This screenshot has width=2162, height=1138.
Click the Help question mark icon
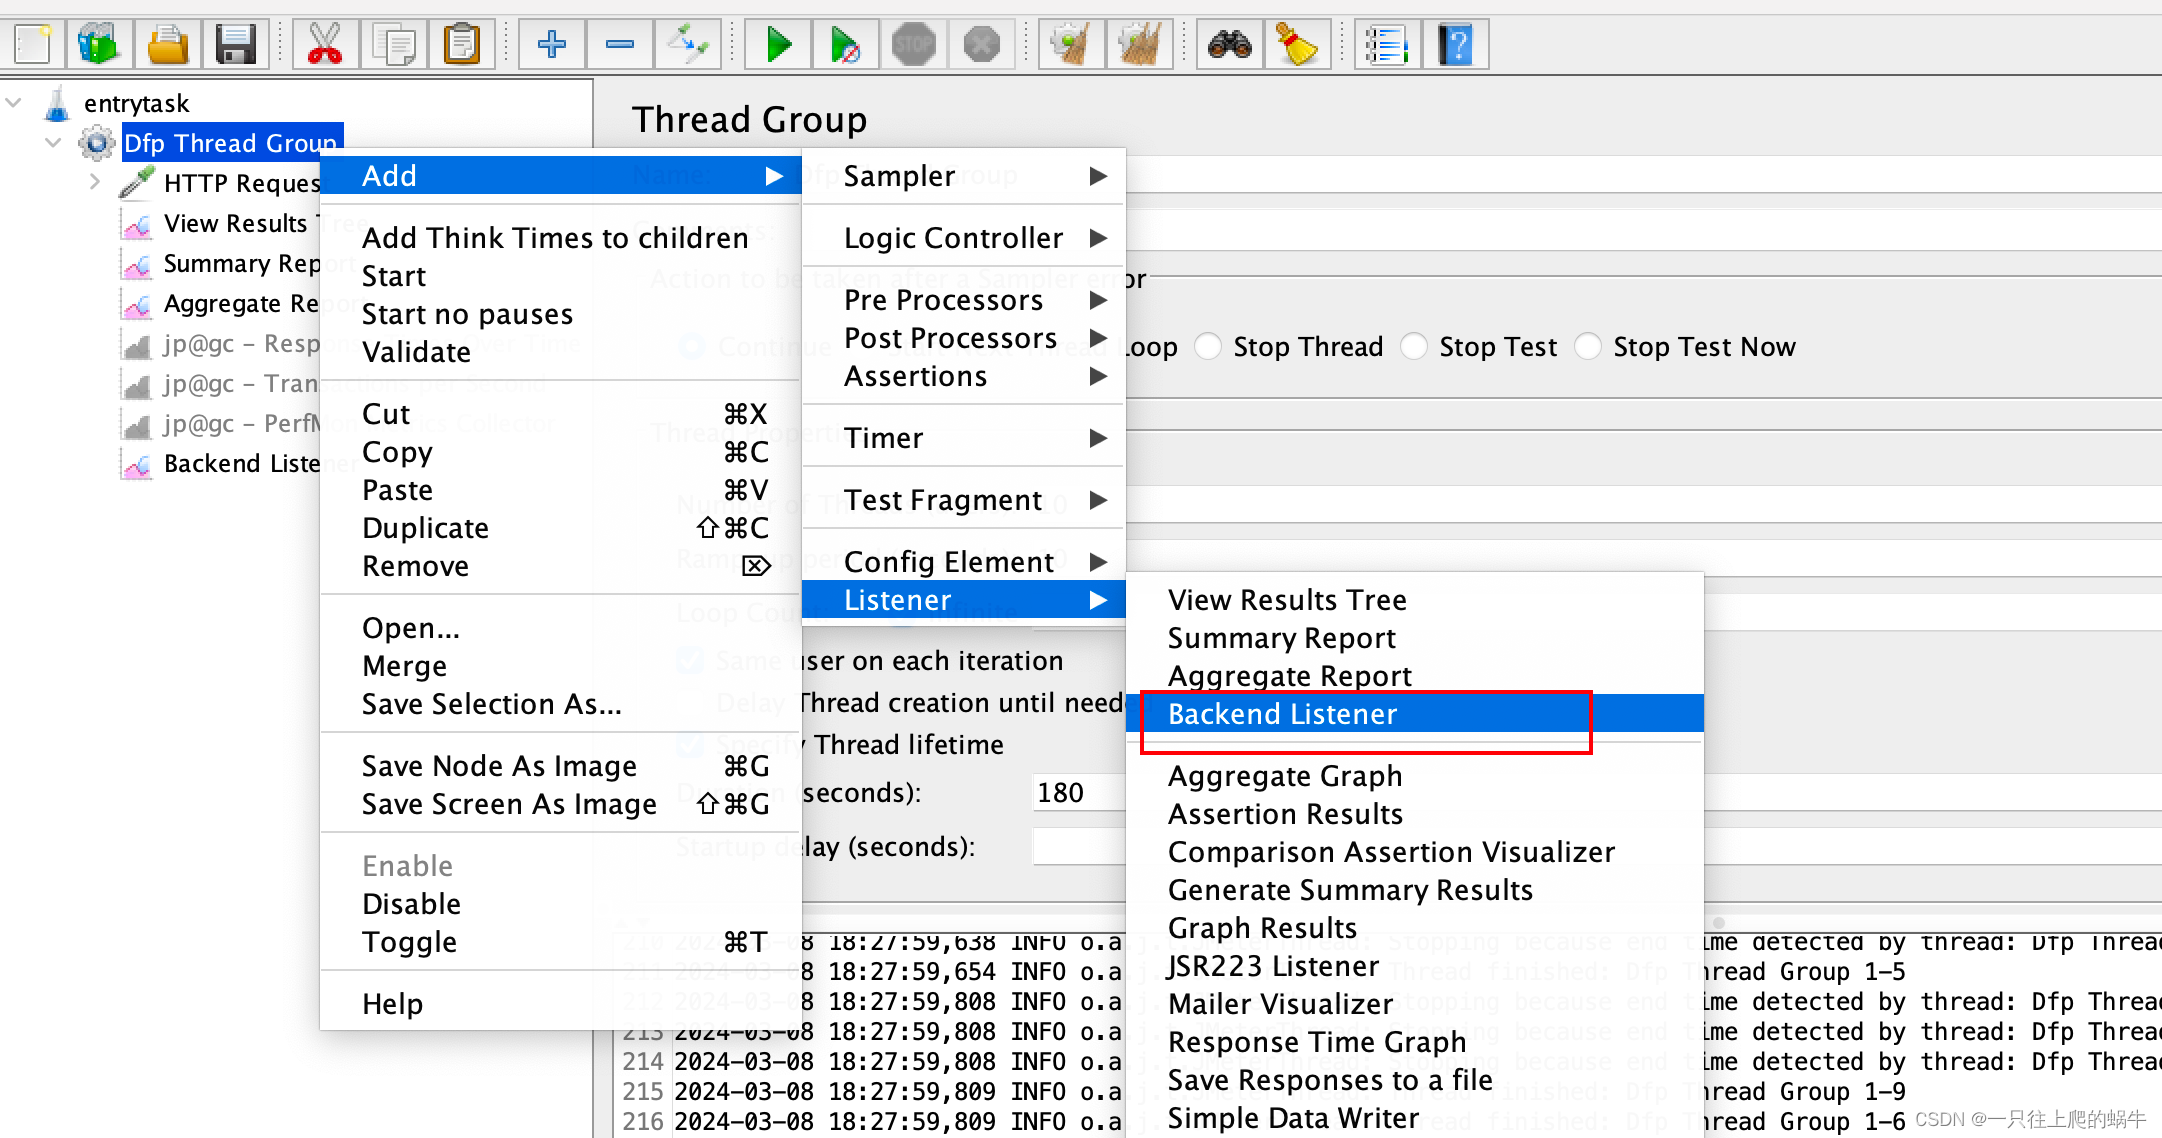[x=1456, y=44]
